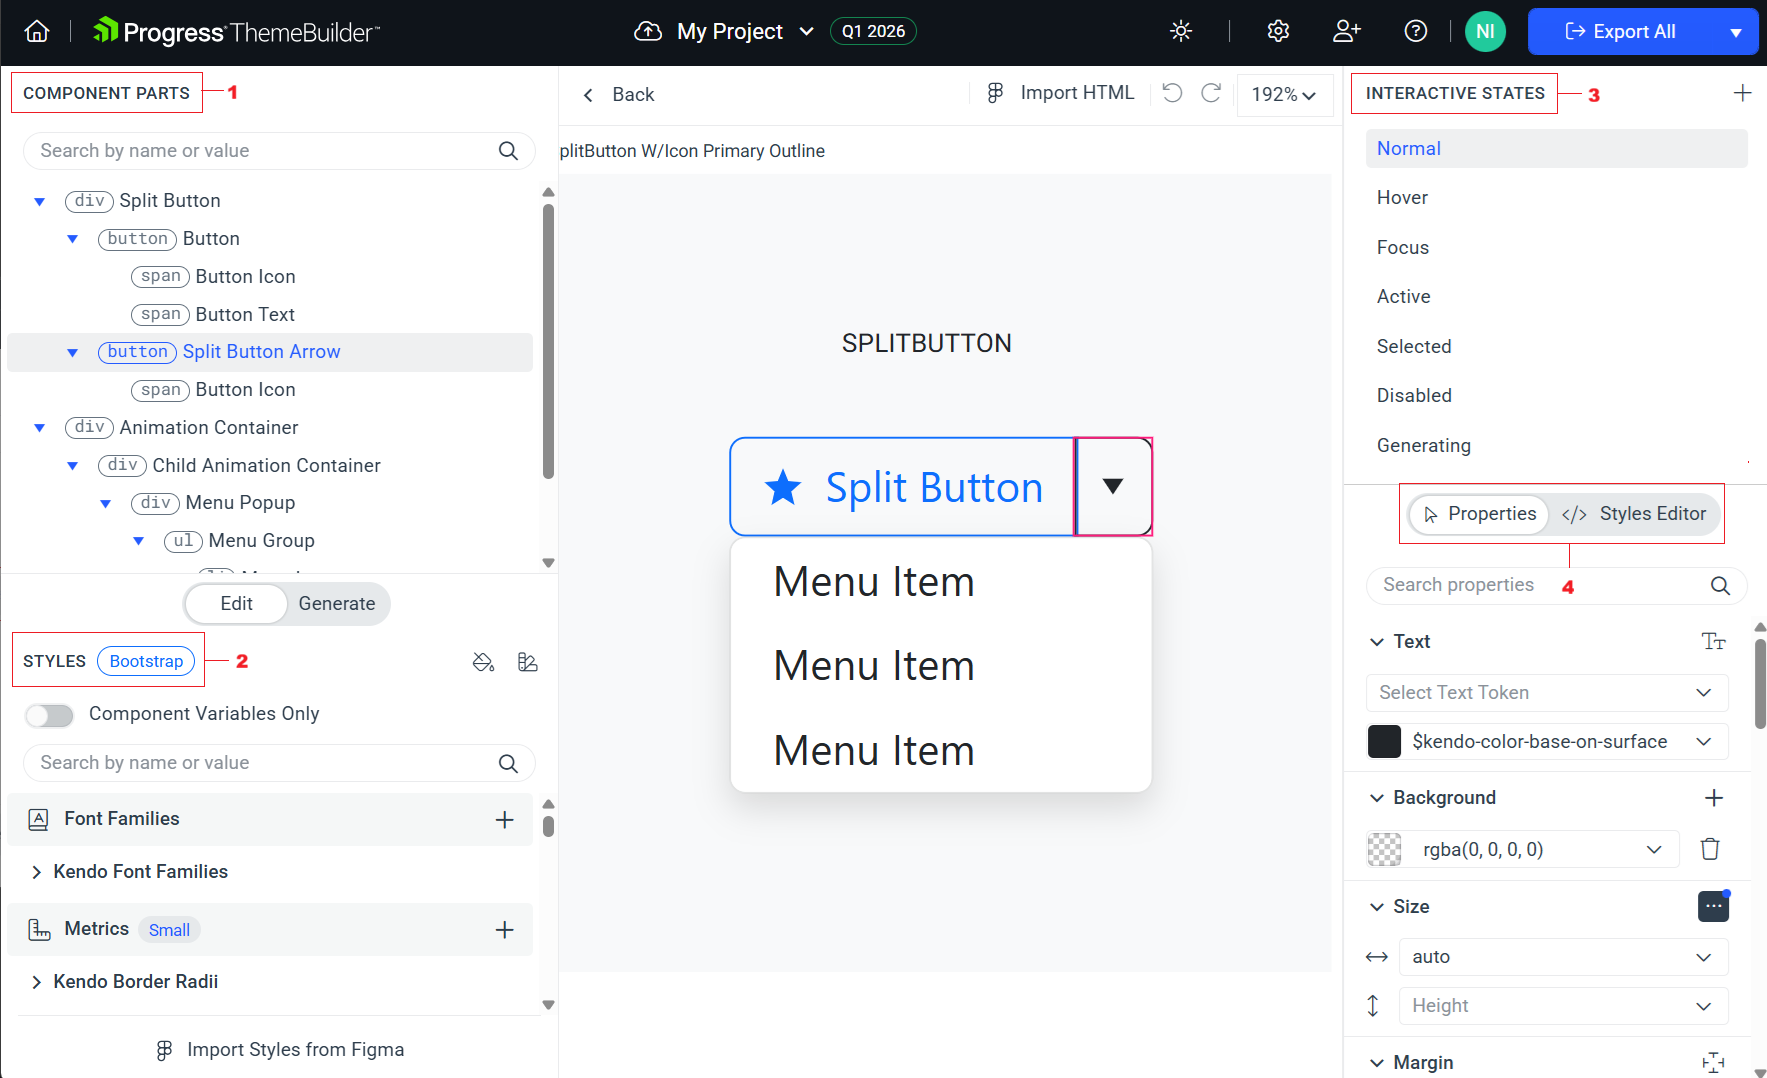Toggle light mode with the sun icon
1767x1078 pixels.
tap(1181, 31)
